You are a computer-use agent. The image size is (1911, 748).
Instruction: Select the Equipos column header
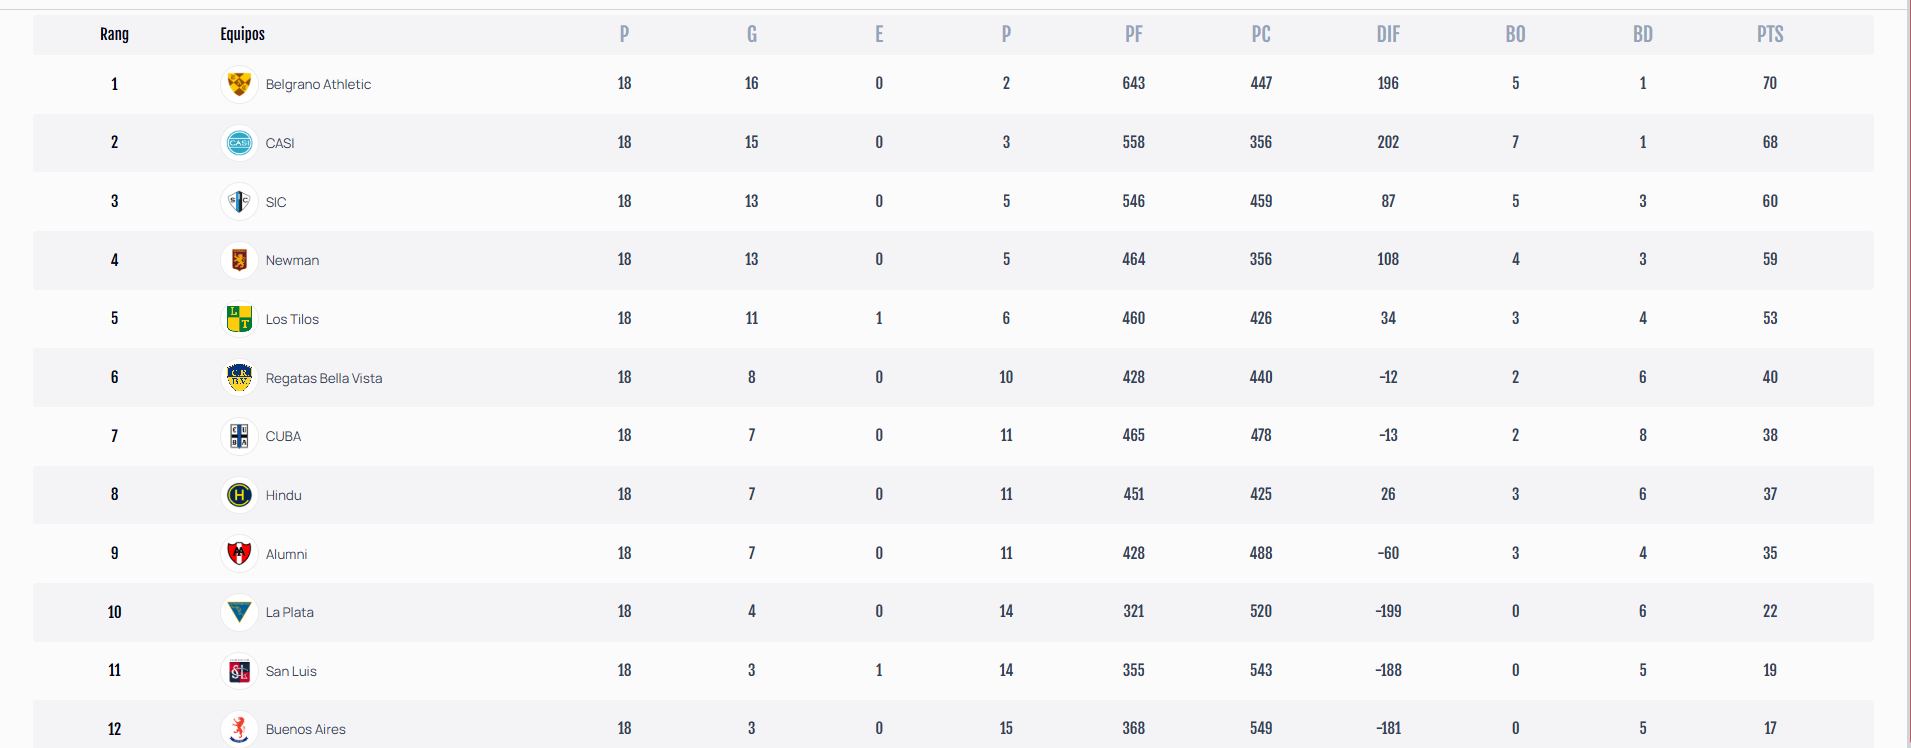(x=243, y=34)
